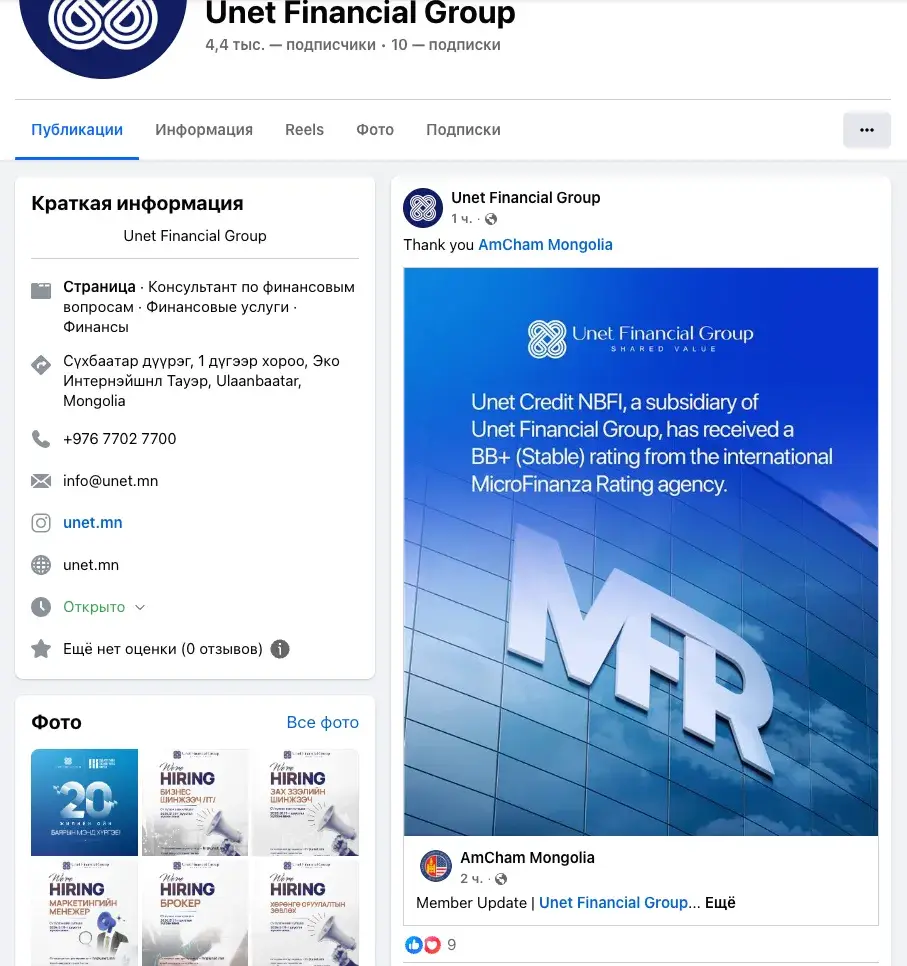907x966 pixels.
Task: Click the email address info@unet.mn
Action: tap(110, 481)
